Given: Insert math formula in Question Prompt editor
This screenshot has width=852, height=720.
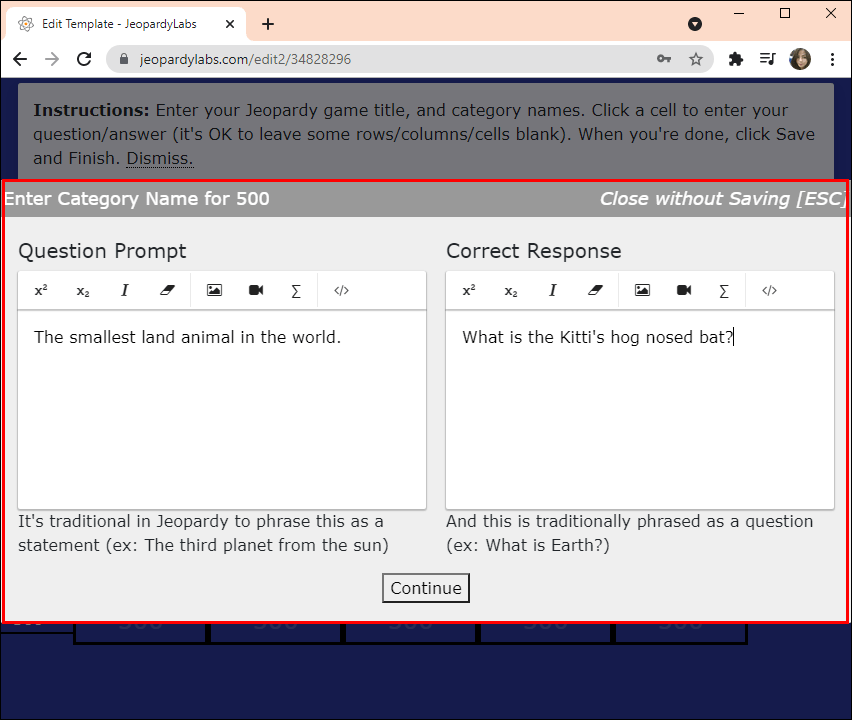Looking at the screenshot, I should [x=296, y=291].
